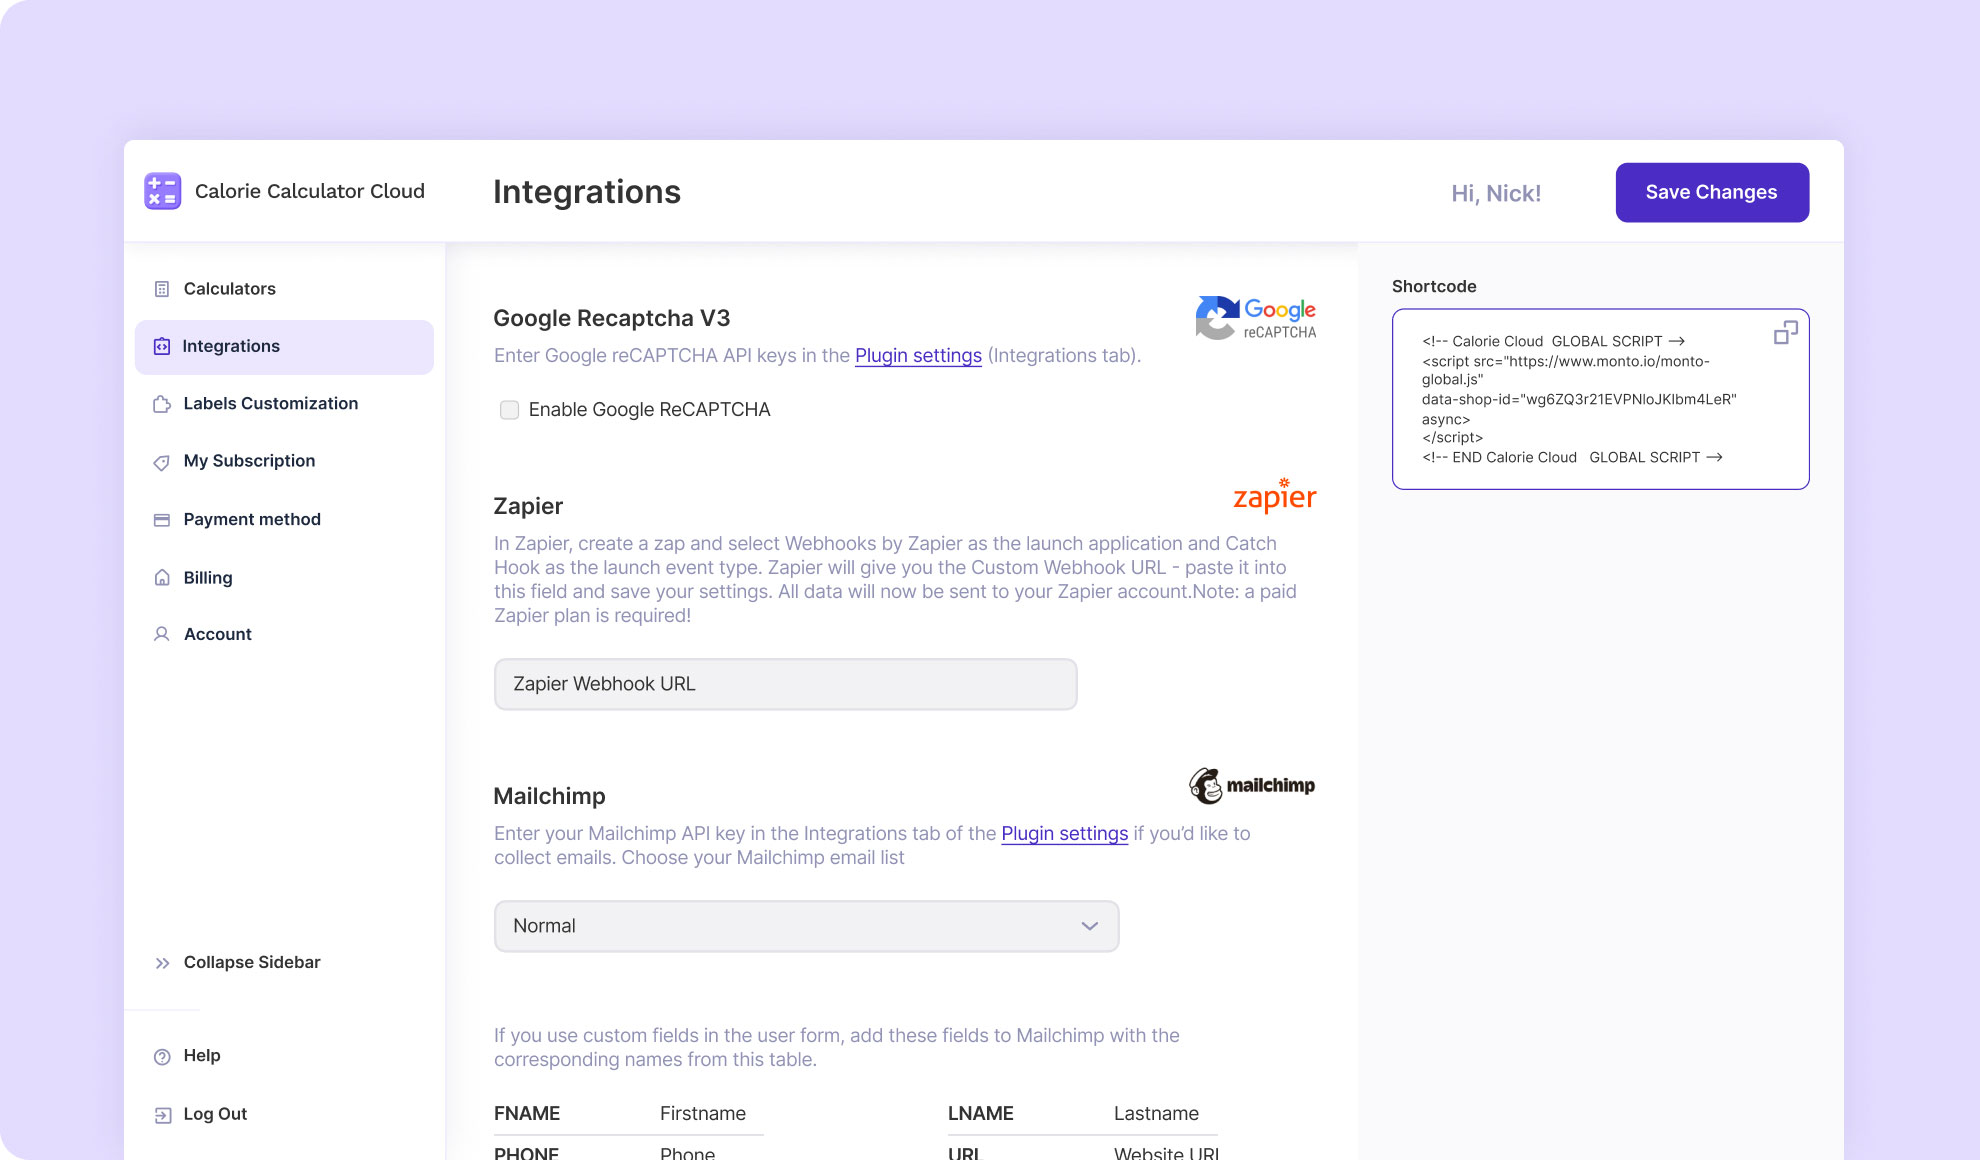Click the My Subscription tag icon
The image size is (1980, 1160).
[162, 462]
